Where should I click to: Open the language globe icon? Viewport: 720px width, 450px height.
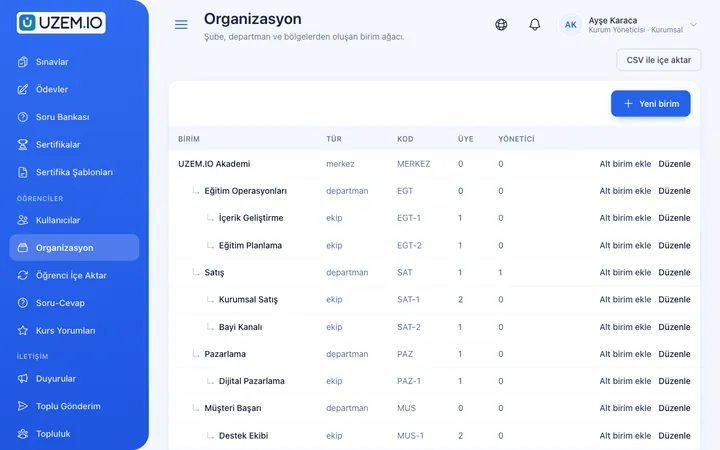pos(501,24)
